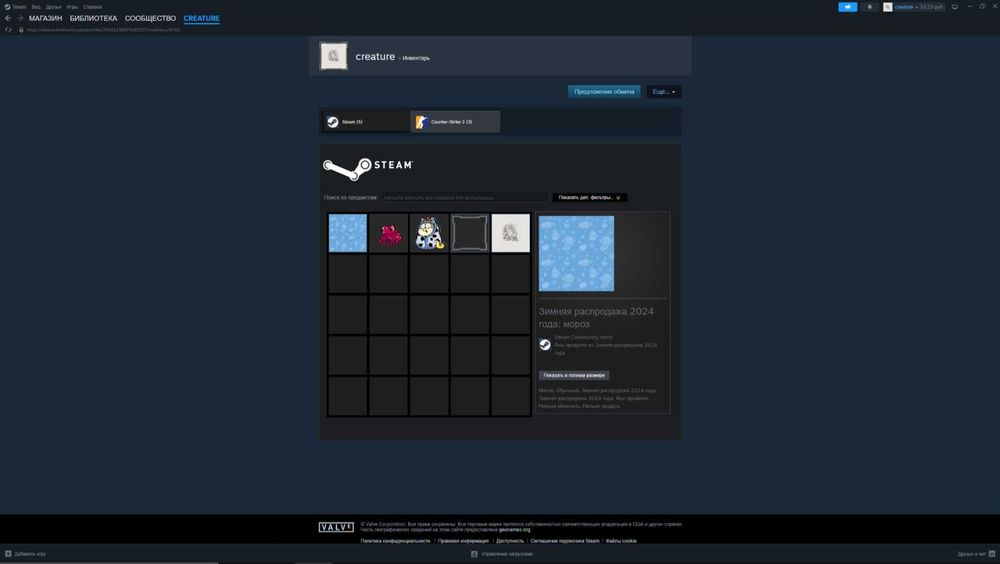Screen dimensions: 1000x564
Task: Open the Игры menu
Action: point(72,7)
